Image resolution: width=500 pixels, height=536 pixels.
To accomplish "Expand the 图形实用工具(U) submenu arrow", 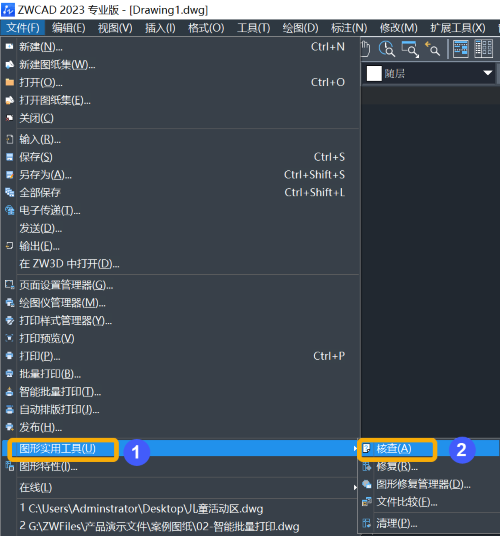I will click(x=355, y=448).
